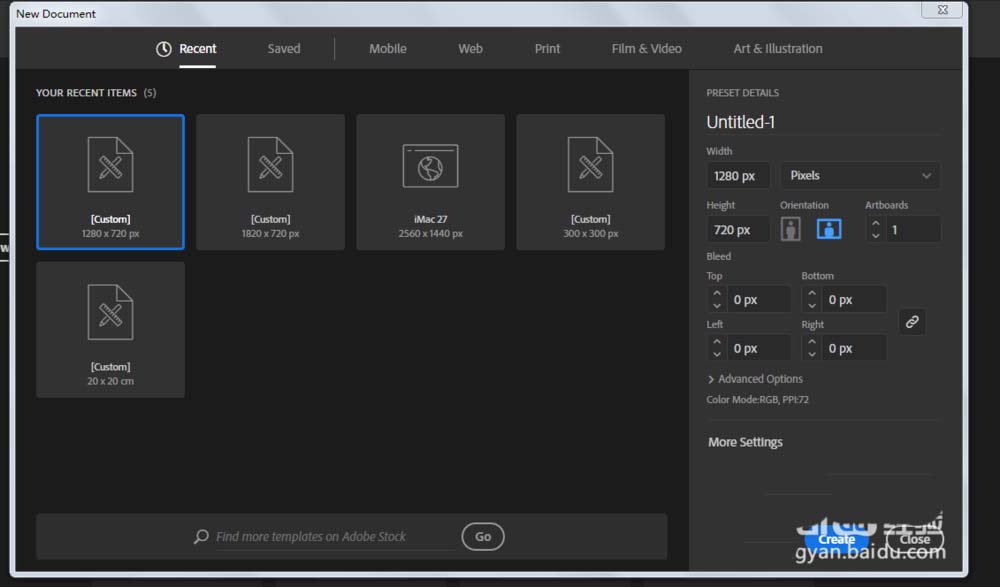Decrease Right bleed value with down arrow

coord(812,354)
